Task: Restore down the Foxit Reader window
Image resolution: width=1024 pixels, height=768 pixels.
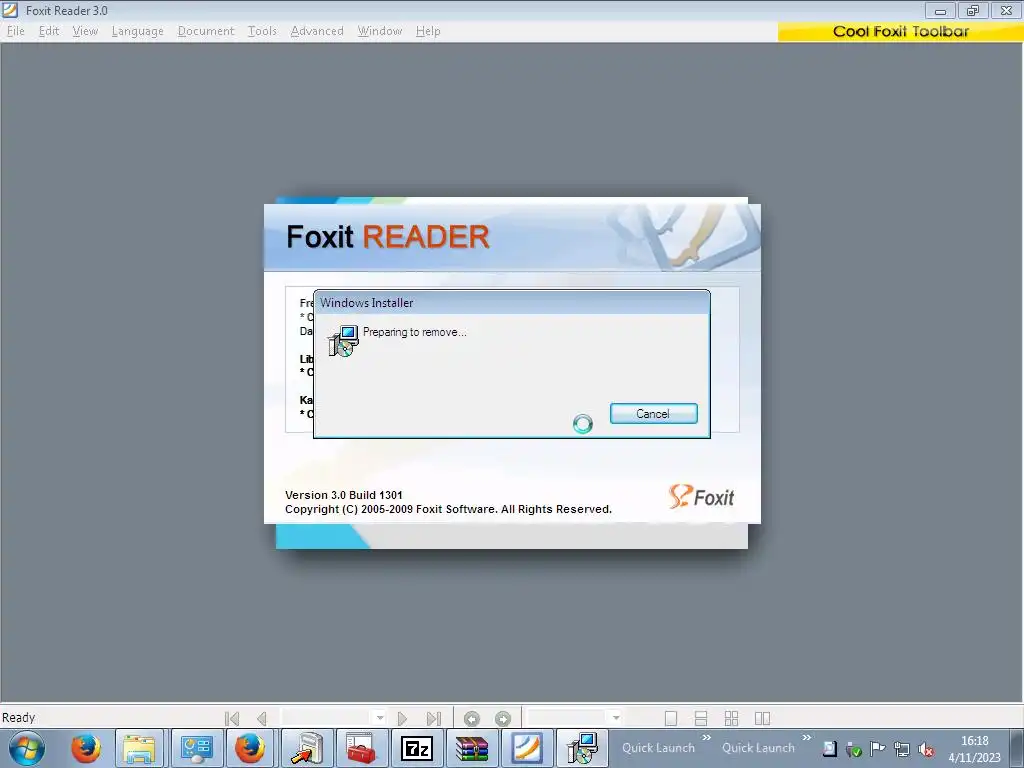Action: (972, 10)
